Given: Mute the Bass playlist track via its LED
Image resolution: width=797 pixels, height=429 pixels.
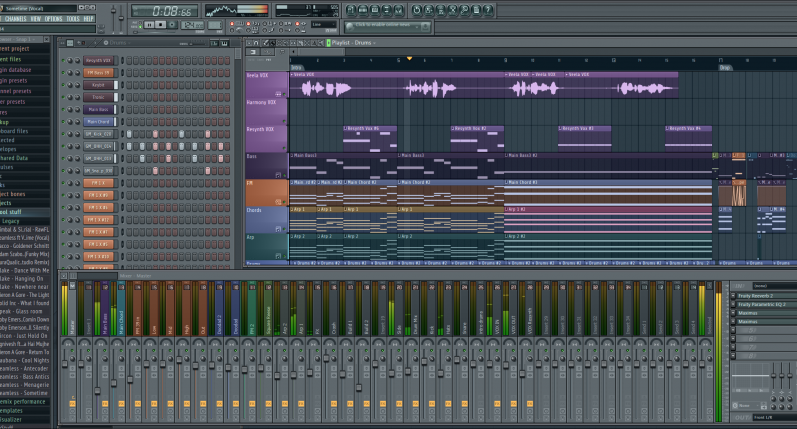Looking at the screenshot, I should tap(284, 175).
